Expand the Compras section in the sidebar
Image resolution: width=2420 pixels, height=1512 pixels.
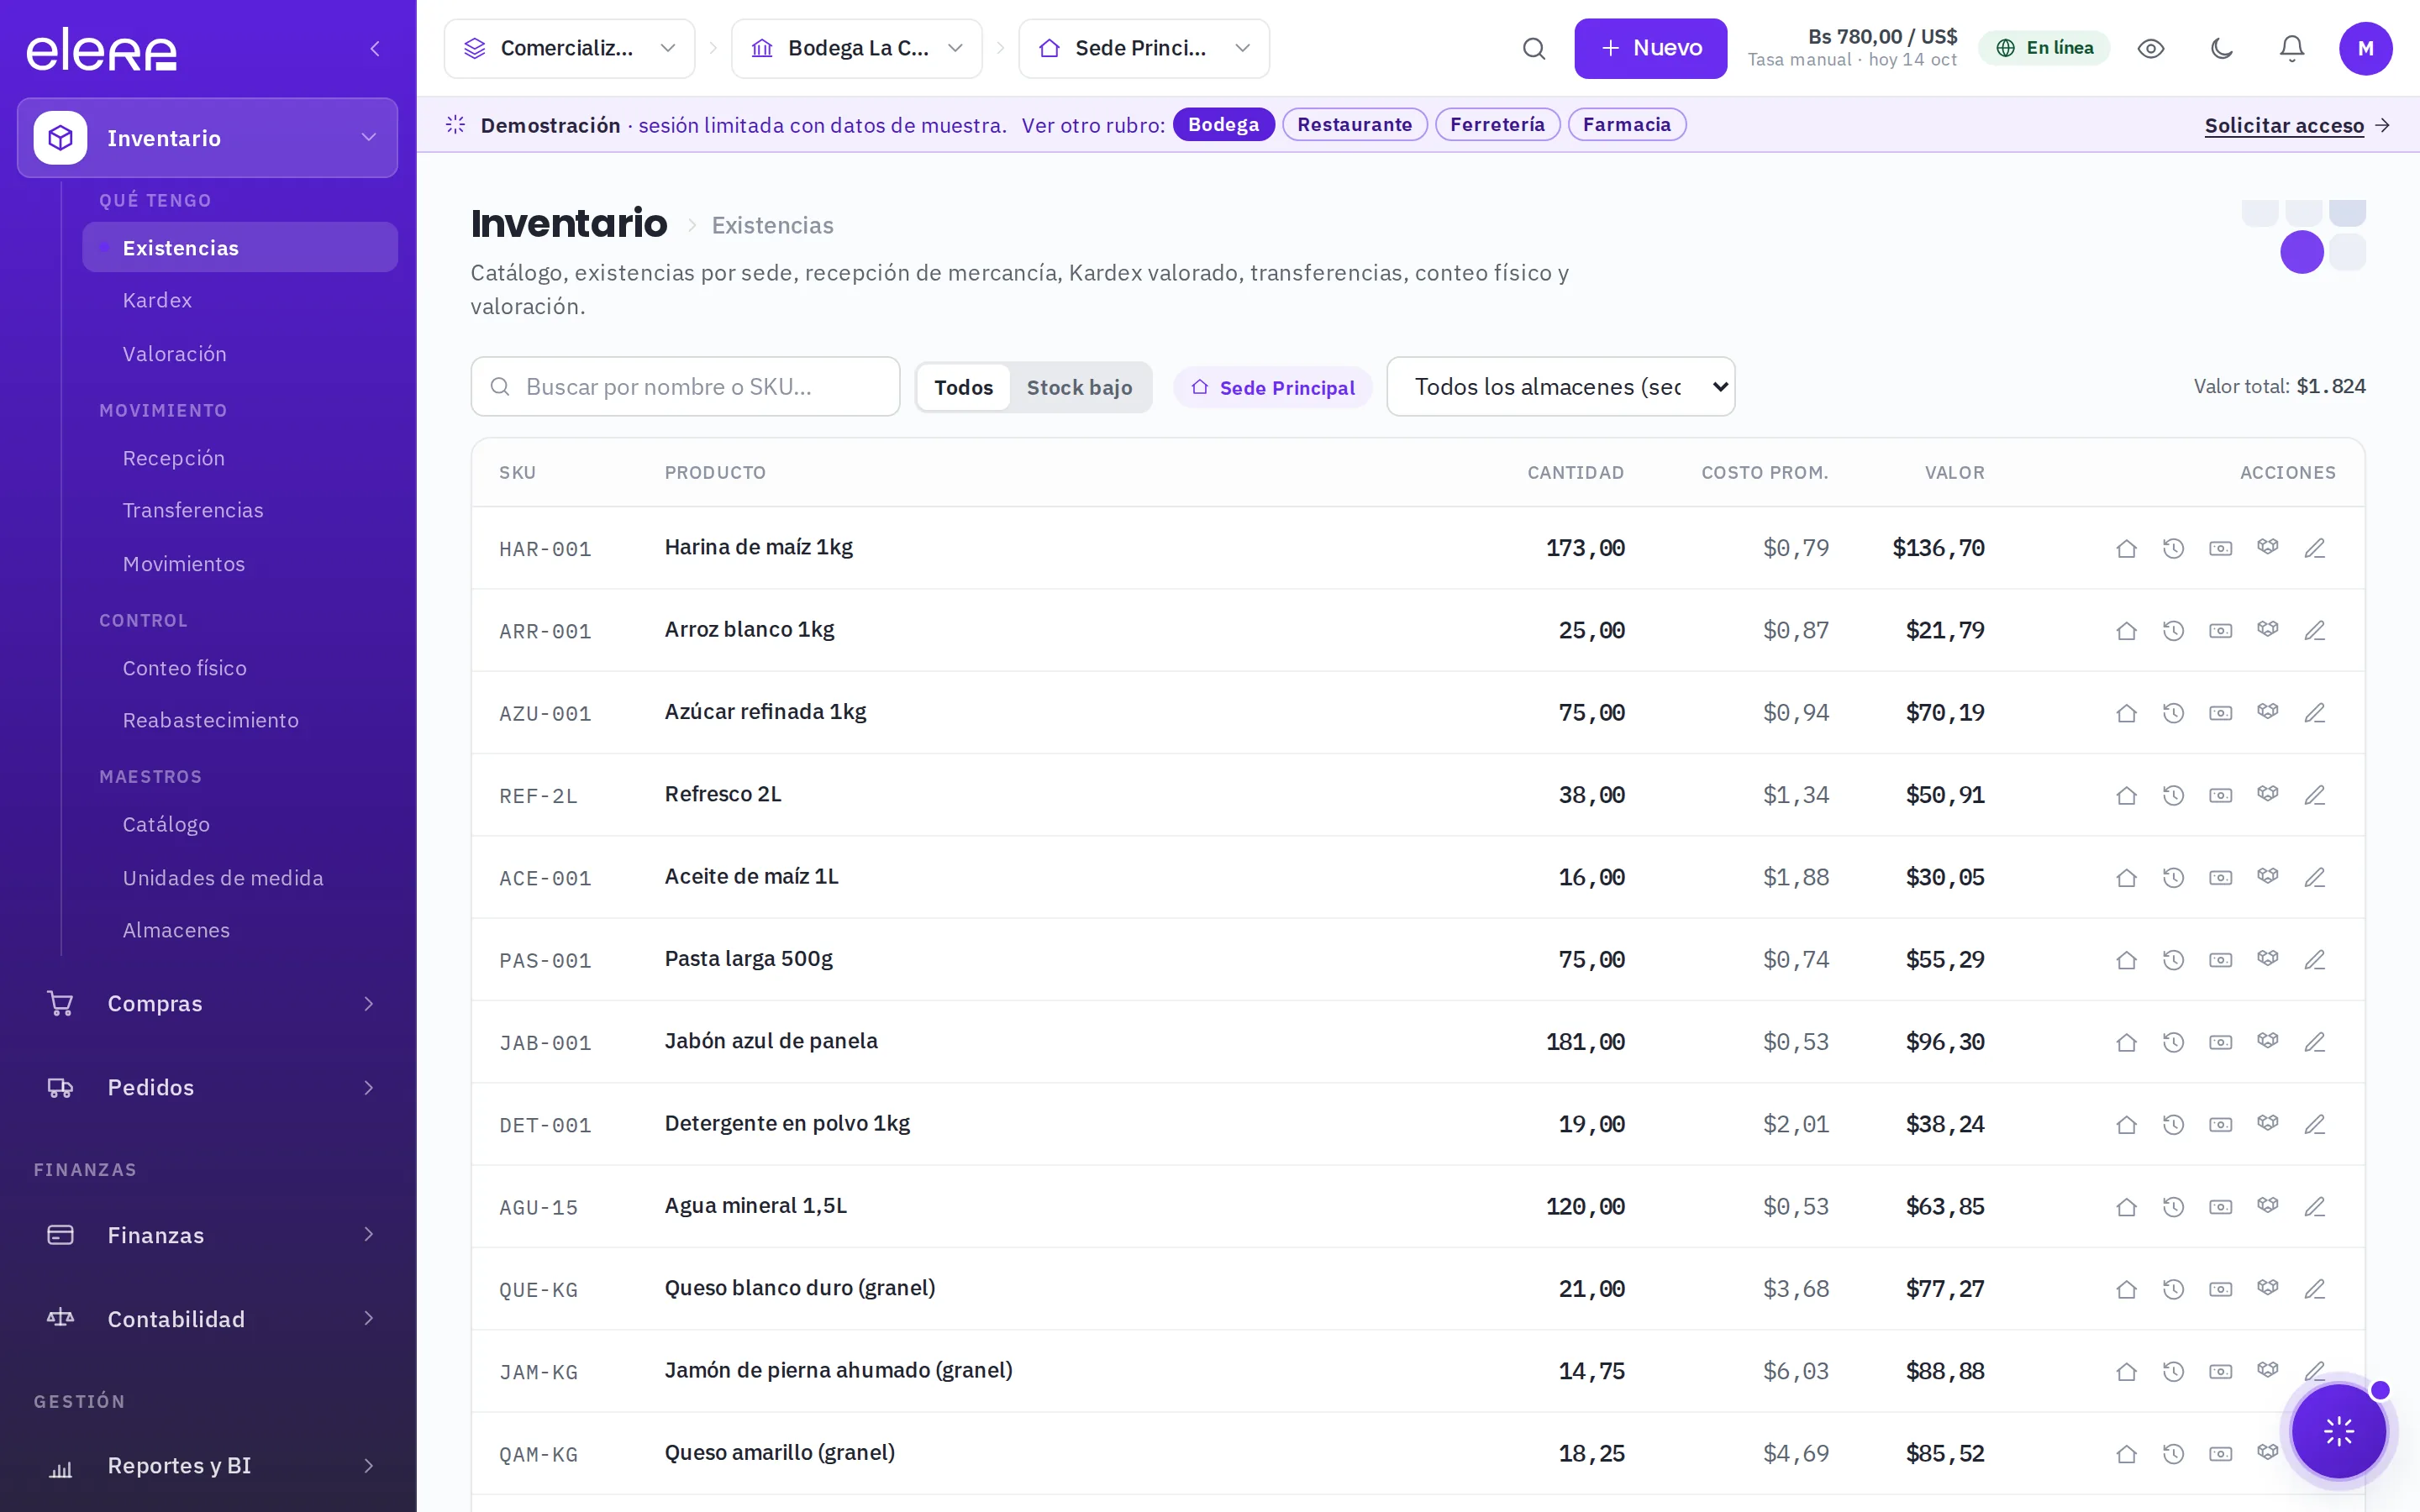coord(208,1003)
